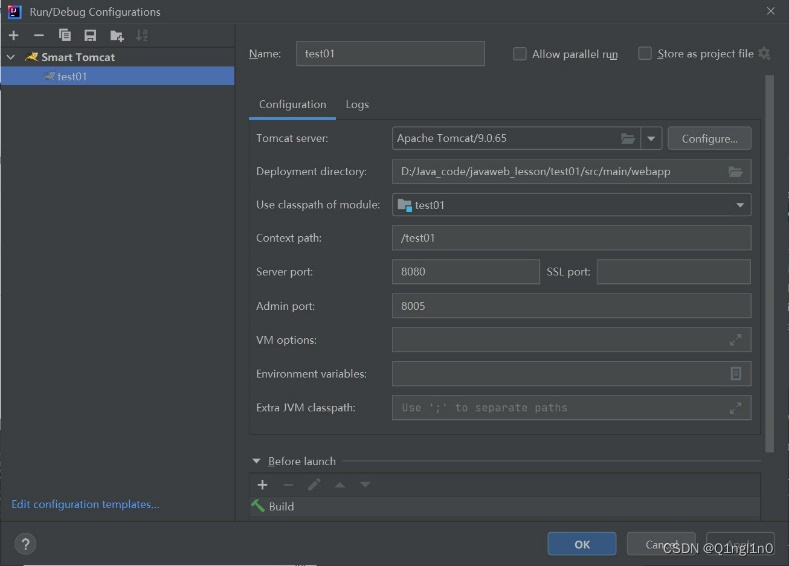Image resolution: width=789 pixels, height=566 pixels.
Task: Enable Store as project file checkbox
Action: (645, 53)
